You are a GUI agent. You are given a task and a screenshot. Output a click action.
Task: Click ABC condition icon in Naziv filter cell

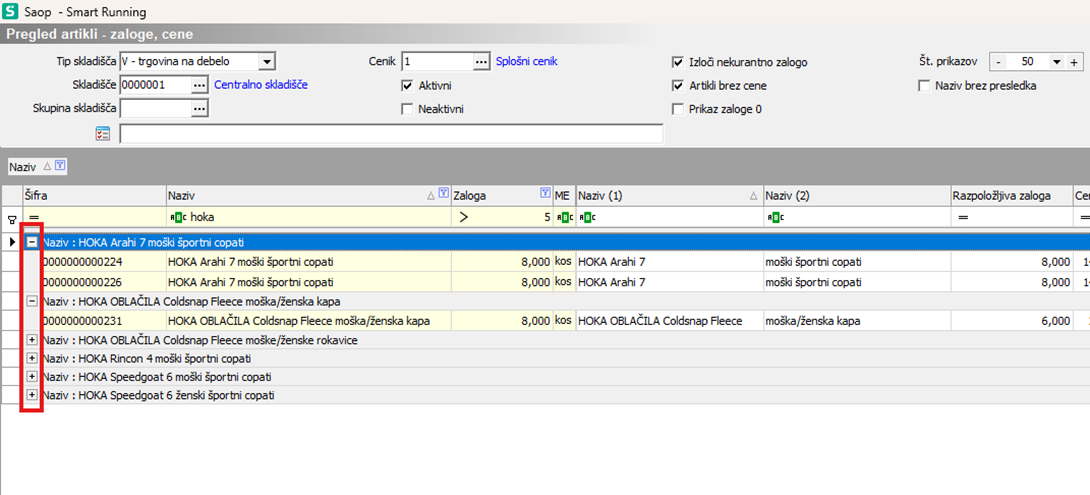[178, 218]
